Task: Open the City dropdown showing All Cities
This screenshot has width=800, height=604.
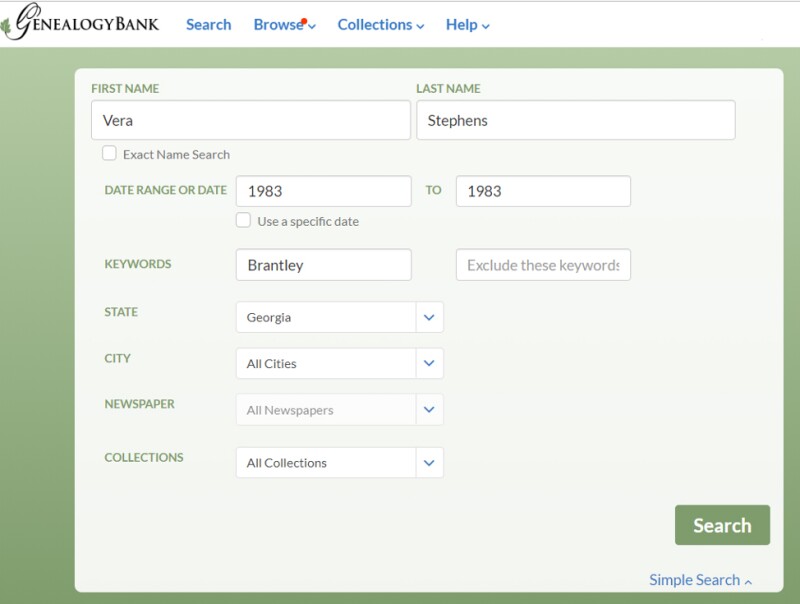Action: (339, 363)
